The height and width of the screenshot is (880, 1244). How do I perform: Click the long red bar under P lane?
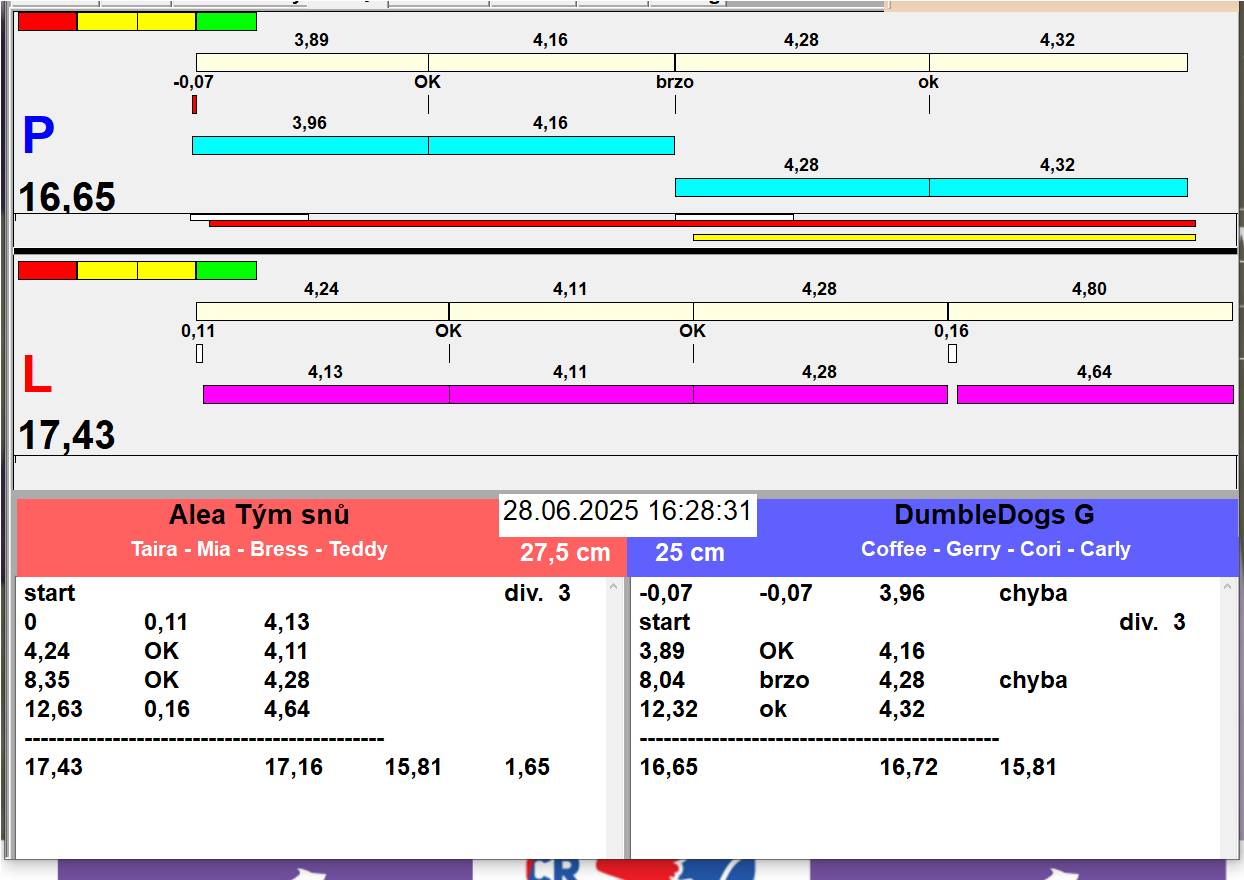coord(702,224)
